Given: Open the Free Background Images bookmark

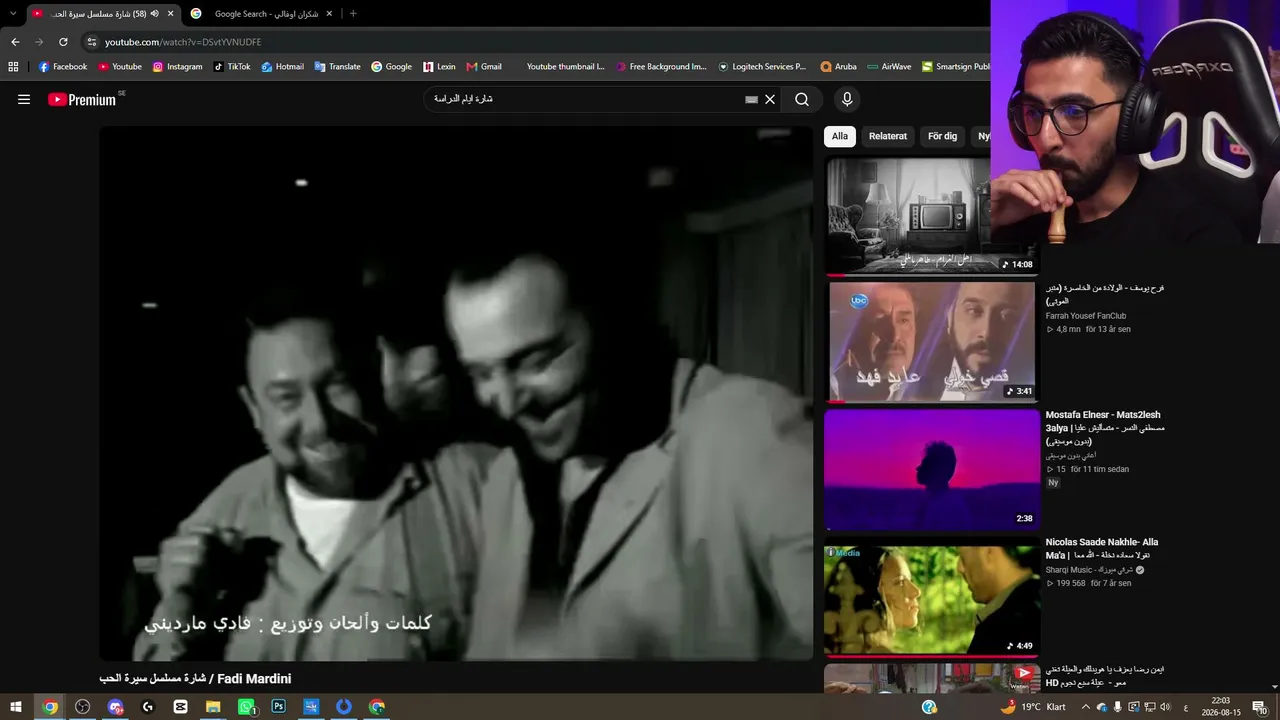Looking at the screenshot, I should click(x=661, y=67).
